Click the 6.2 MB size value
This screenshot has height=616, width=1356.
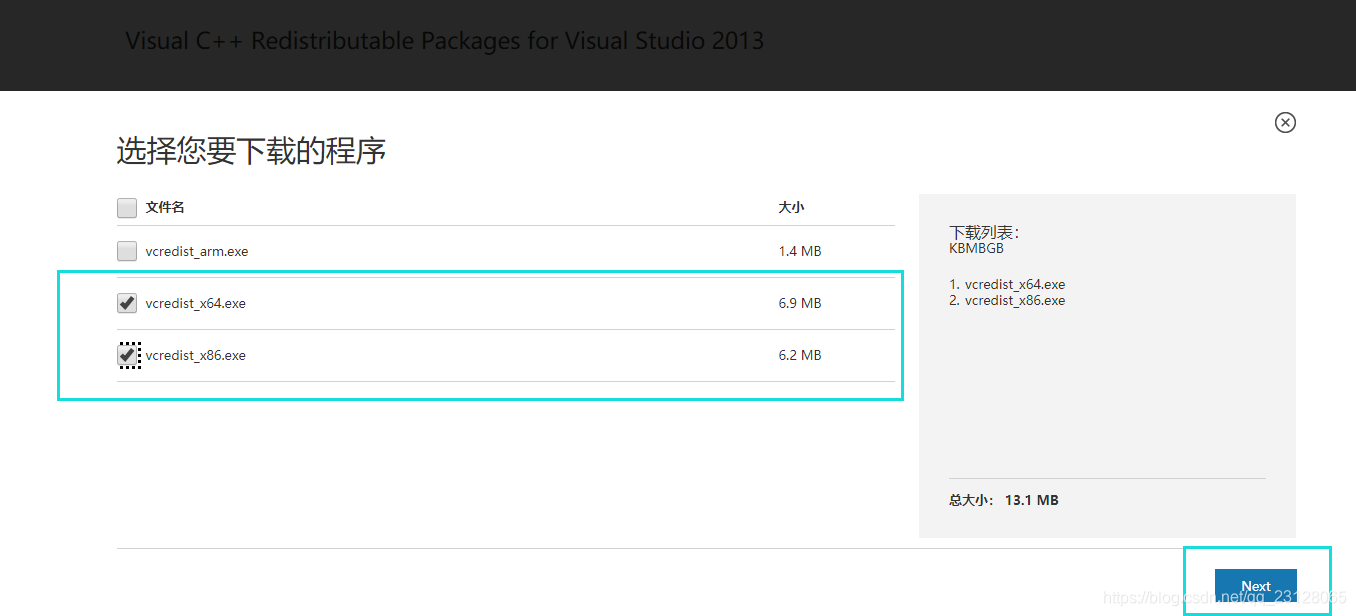pos(800,355)
